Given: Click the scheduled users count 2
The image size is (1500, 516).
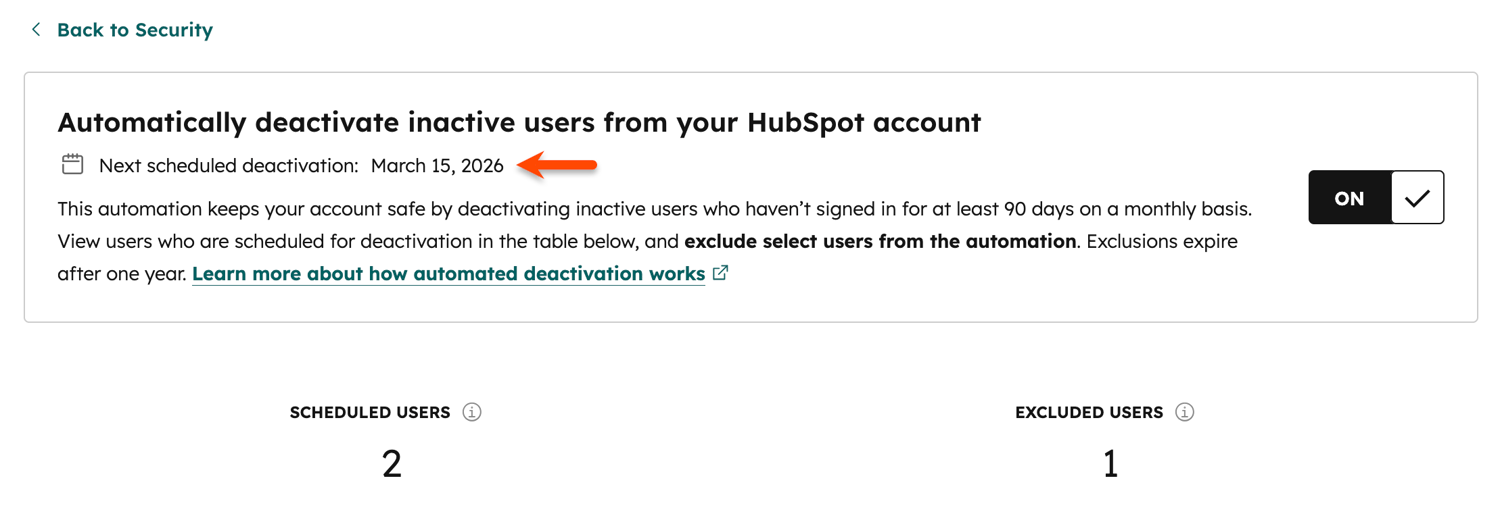Looking at the screenshot, I should [x=392, y=463].
